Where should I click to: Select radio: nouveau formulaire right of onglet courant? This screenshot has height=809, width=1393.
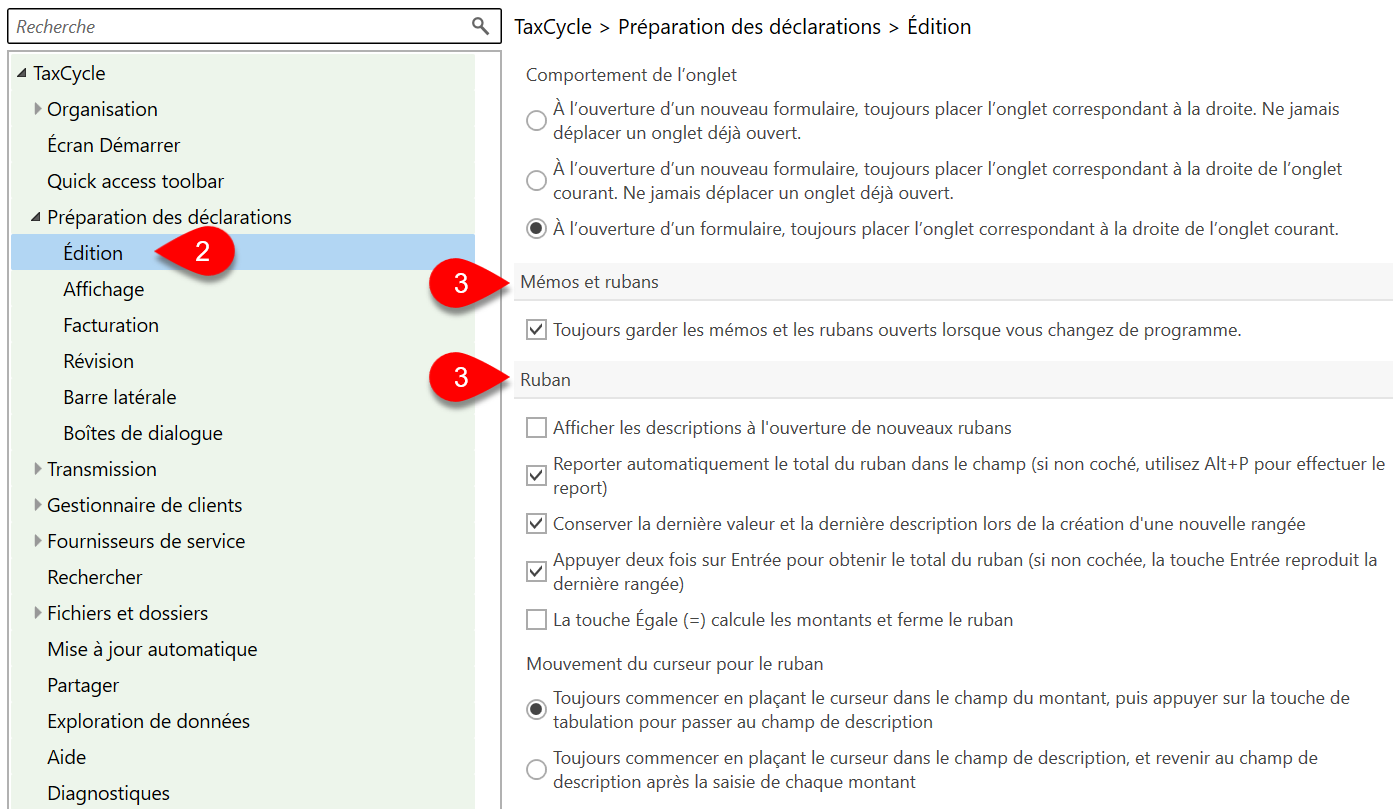(x=536, y=181)
